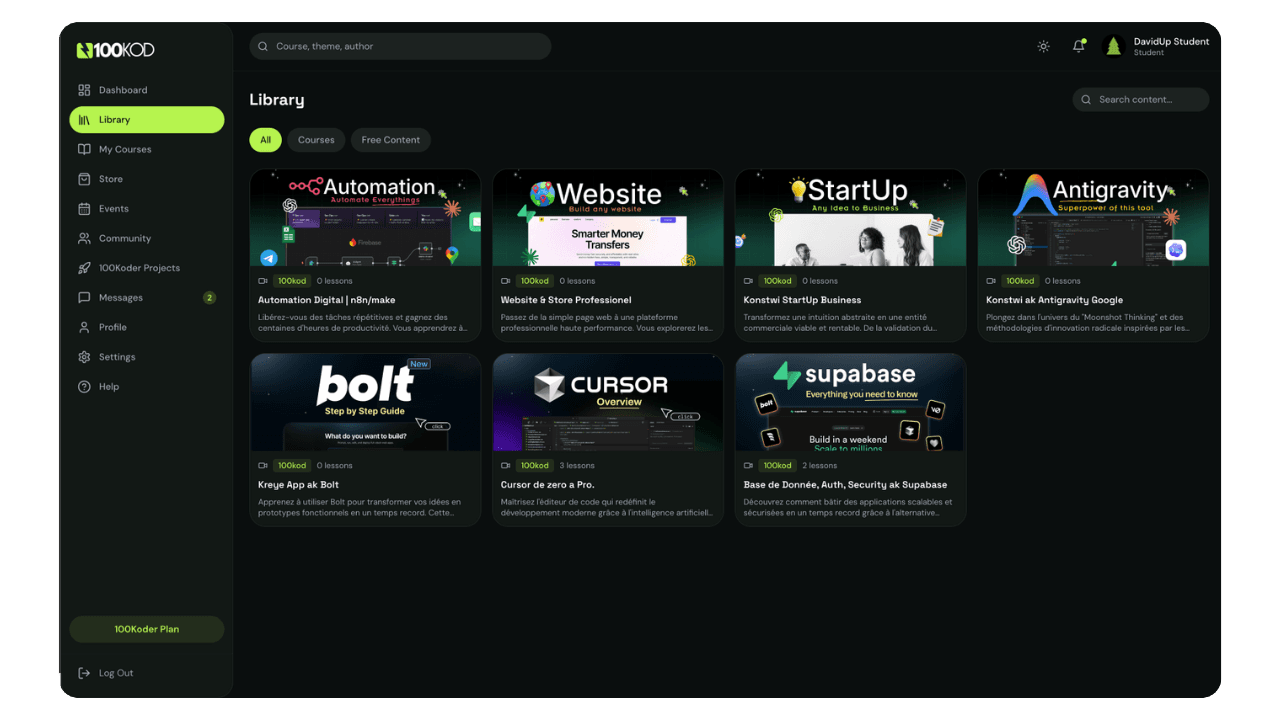Switch to the Courses filter tab
This screenshot has width=1280, height=720.
click(316, 140)
